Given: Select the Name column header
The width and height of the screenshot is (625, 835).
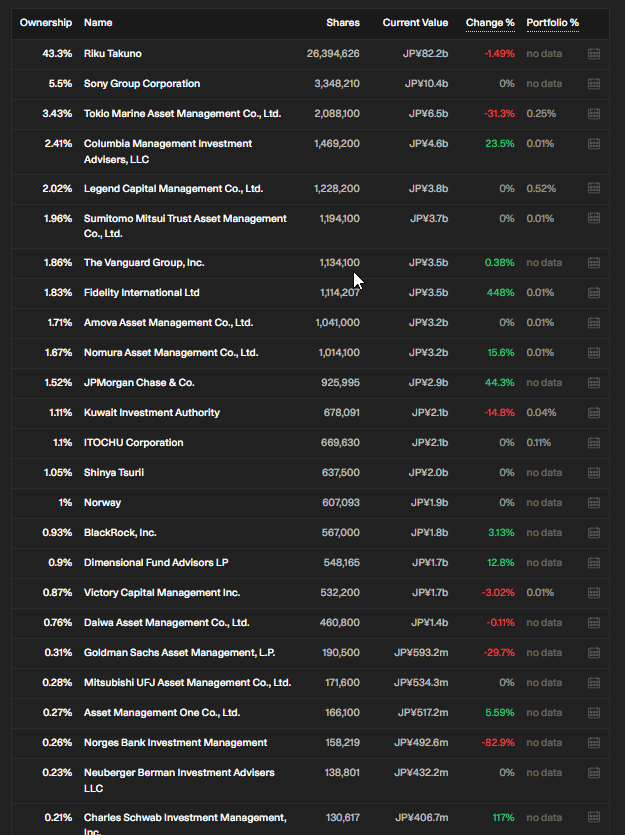Looking at the screenshot, I should point(98,23).
